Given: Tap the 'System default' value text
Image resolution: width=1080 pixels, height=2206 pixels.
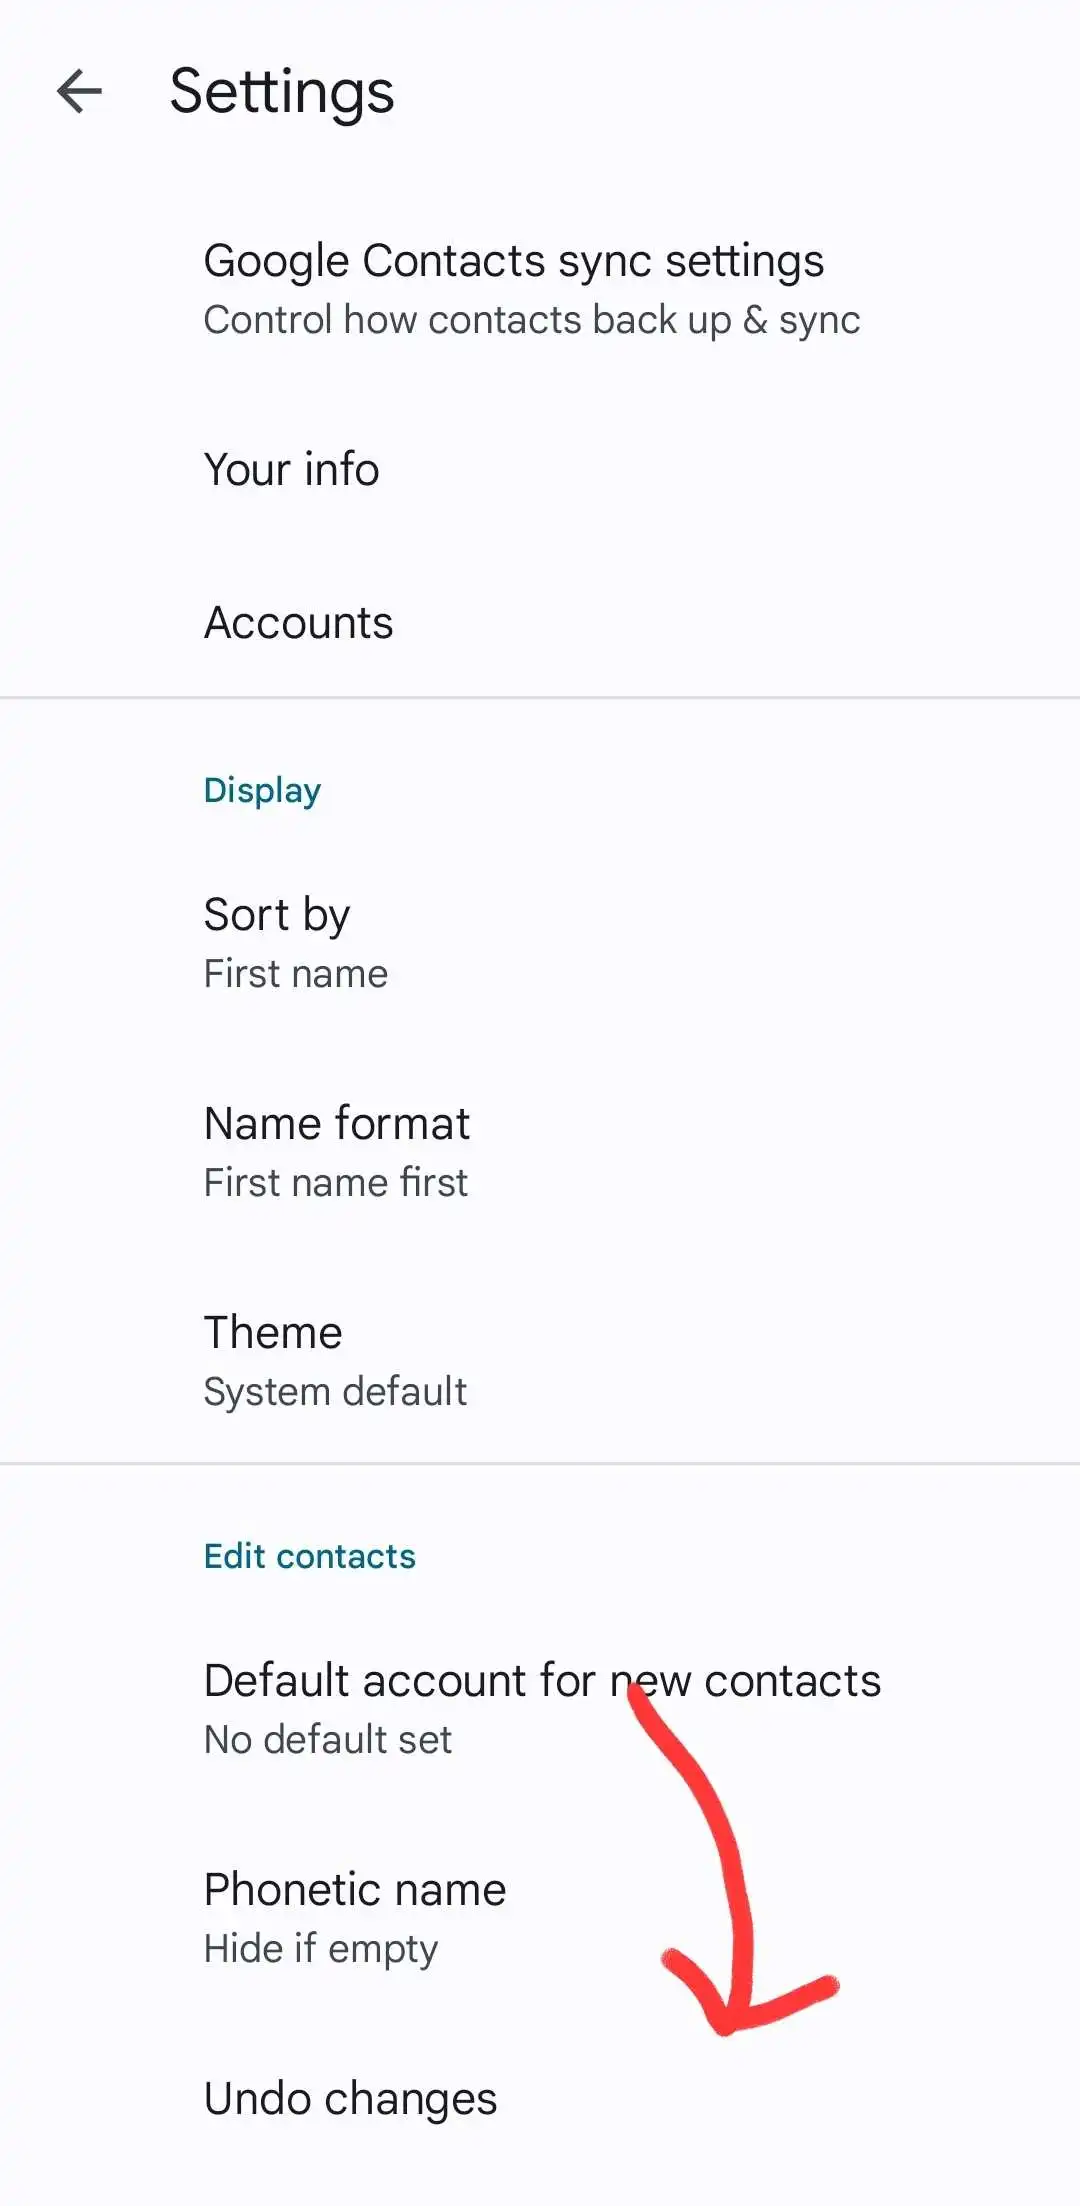Looking at the screenshot, I should [x=336, y=1392].
